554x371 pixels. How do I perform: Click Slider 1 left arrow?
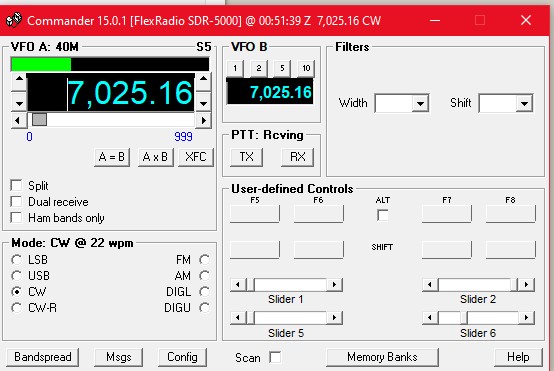pyautogui.click(x=238, y=284)
